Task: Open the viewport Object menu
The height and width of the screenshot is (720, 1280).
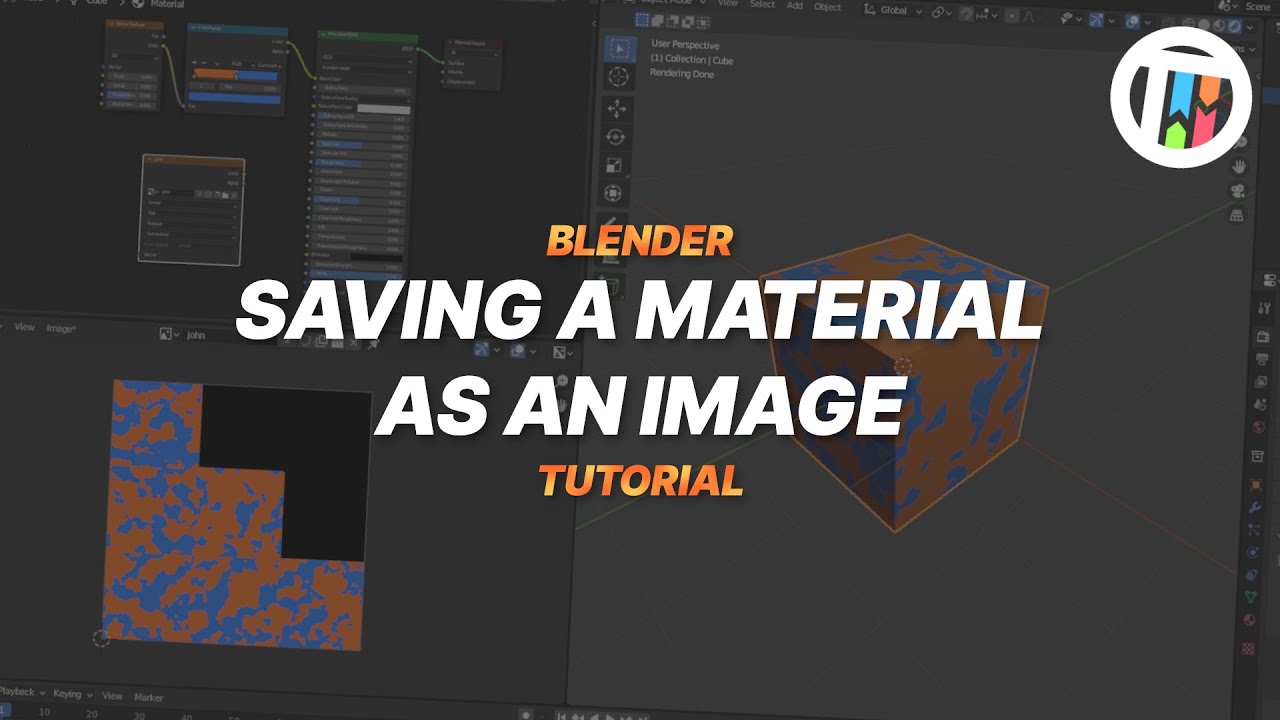Action: coord(827,6)
